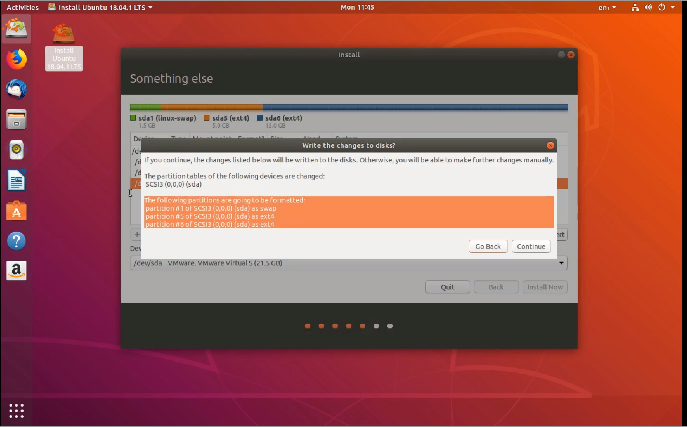
Task: Click the Install Now button
Action: coord(545,287)
